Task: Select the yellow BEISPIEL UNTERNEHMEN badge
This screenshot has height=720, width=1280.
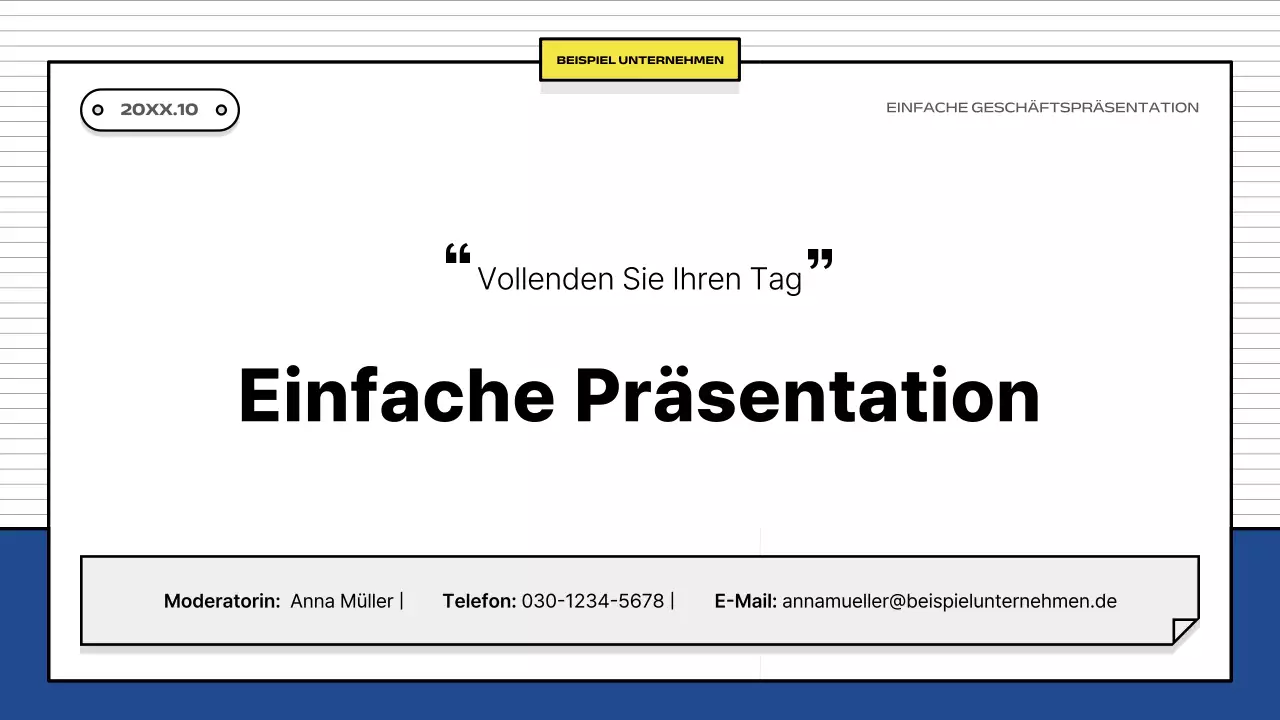Action: (640, 59)
